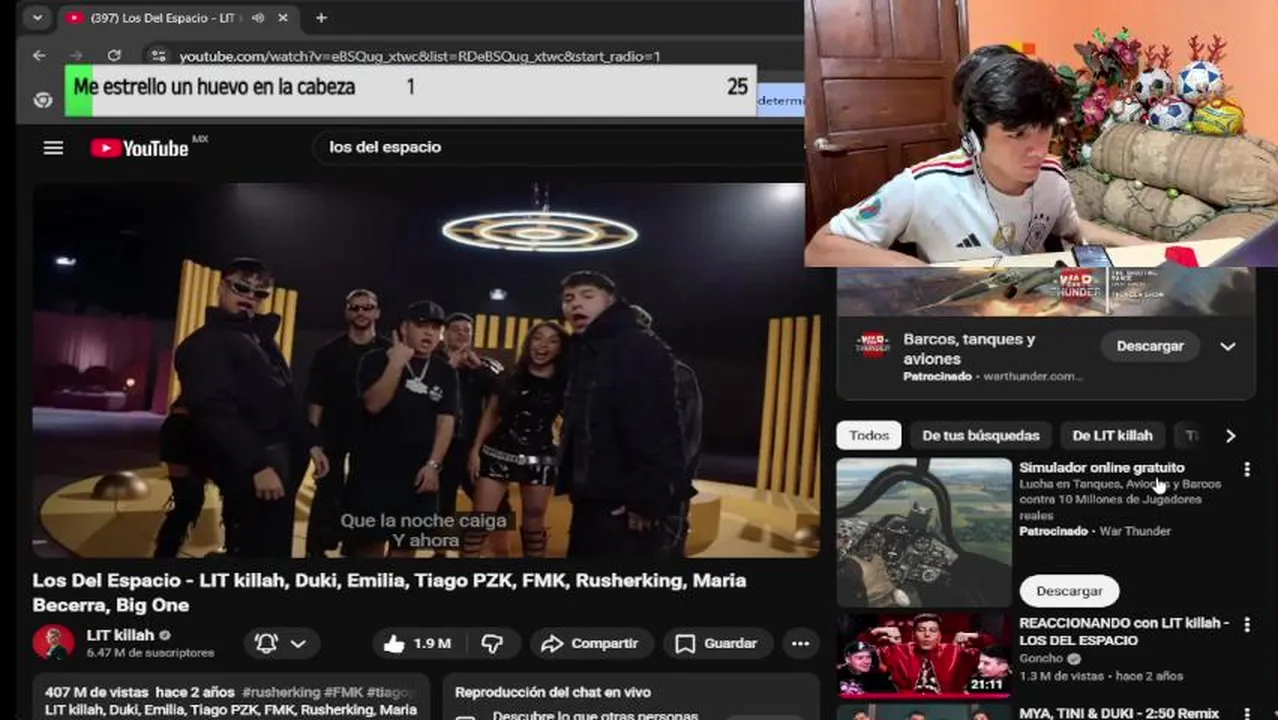Click the War Thunder banner ad image
1278x720 pixels.
click(1046, 291)
